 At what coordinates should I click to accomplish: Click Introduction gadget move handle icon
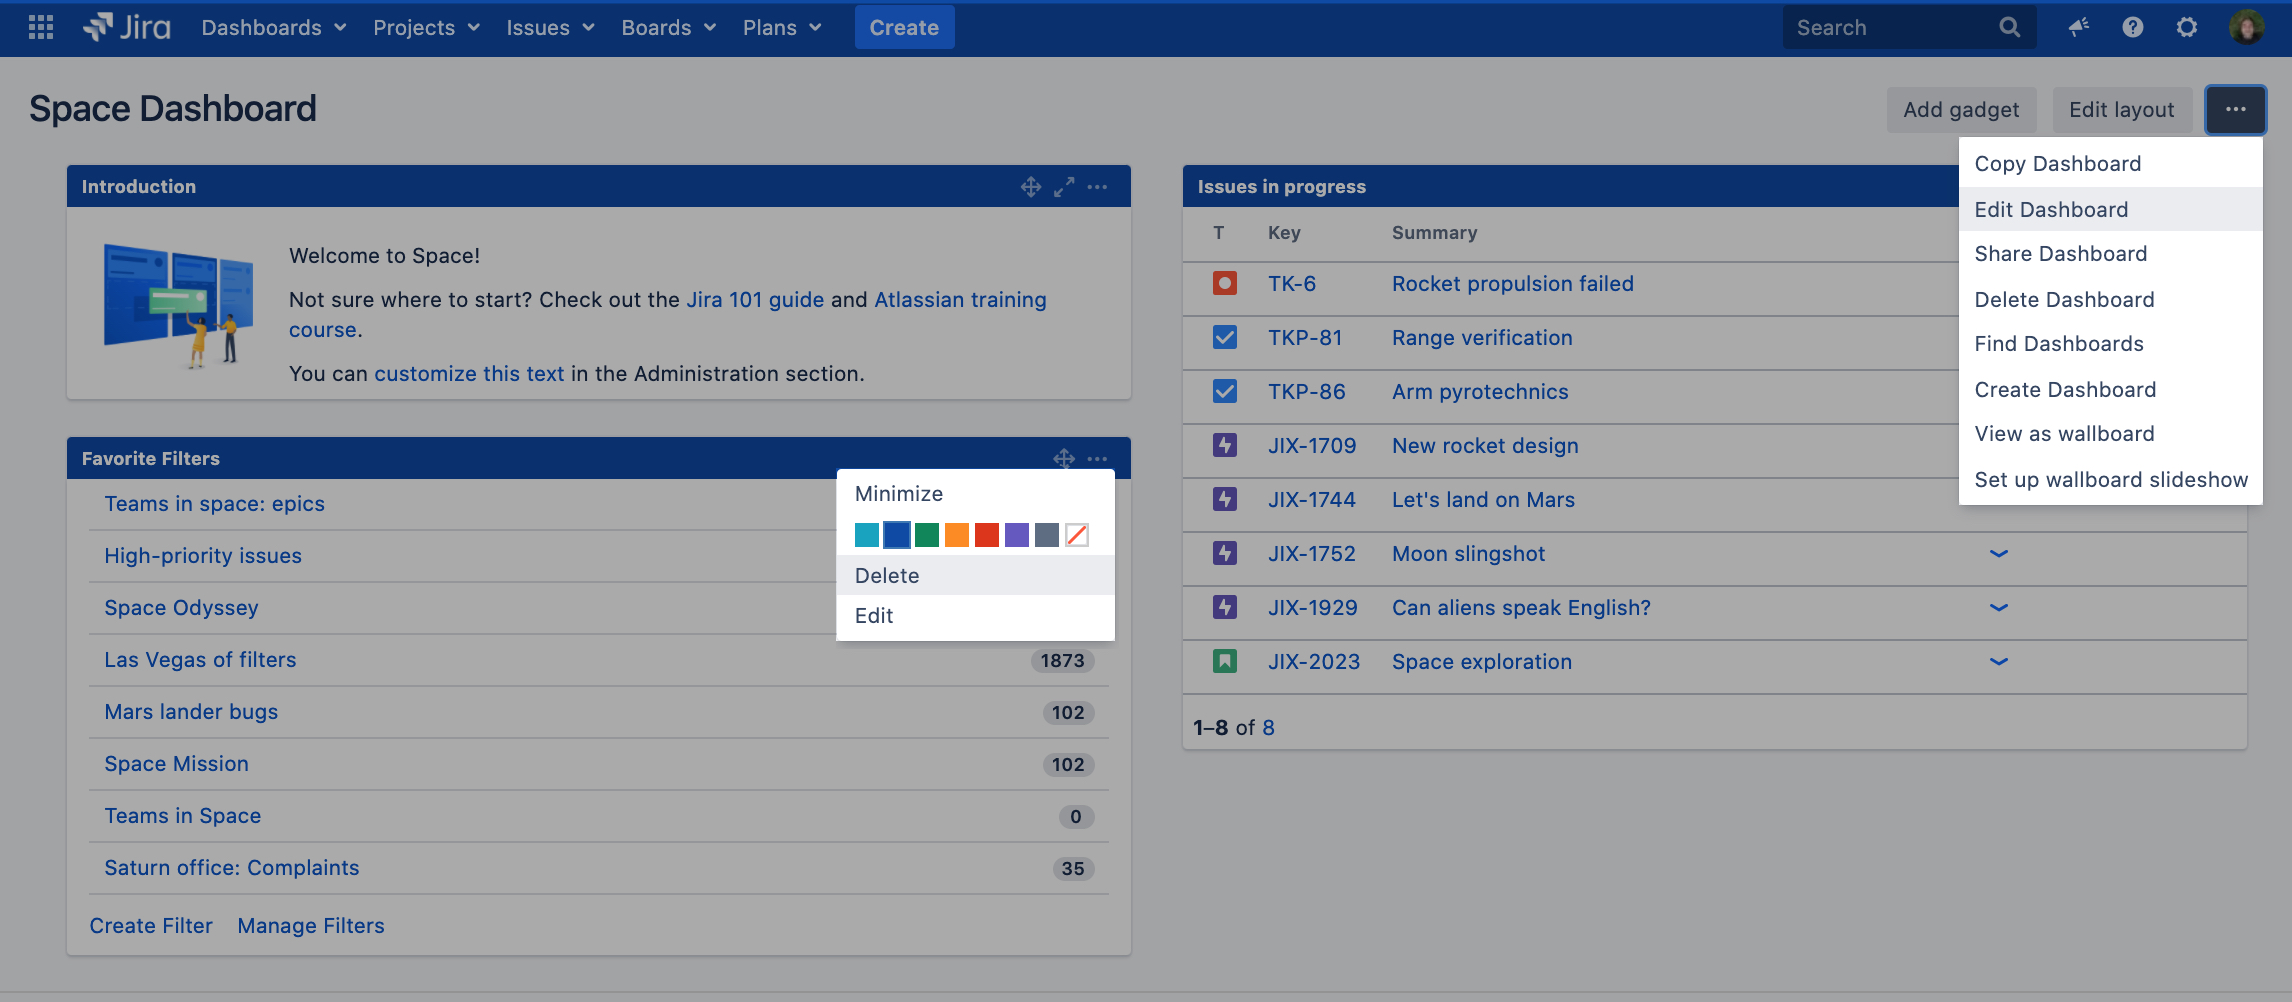(1031, 187)
